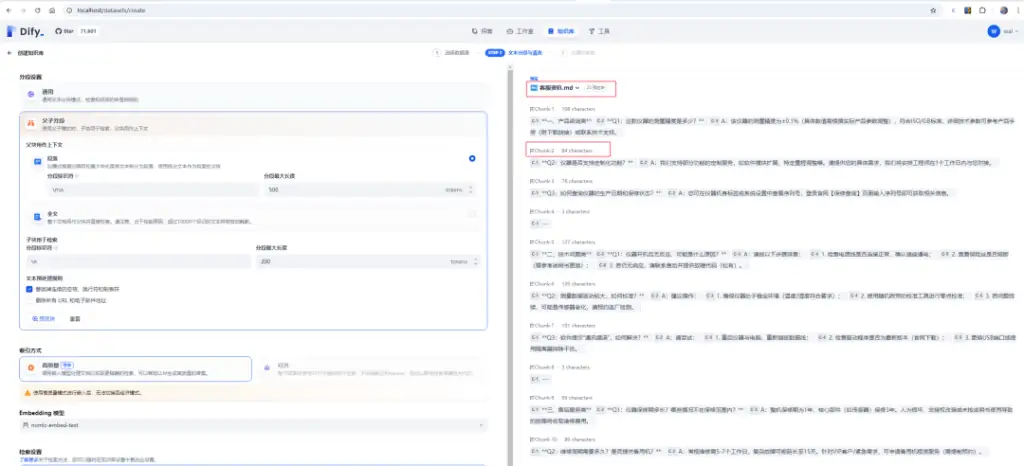
Task: Click the browser bookmark star icon
Action: click(933, 10)
